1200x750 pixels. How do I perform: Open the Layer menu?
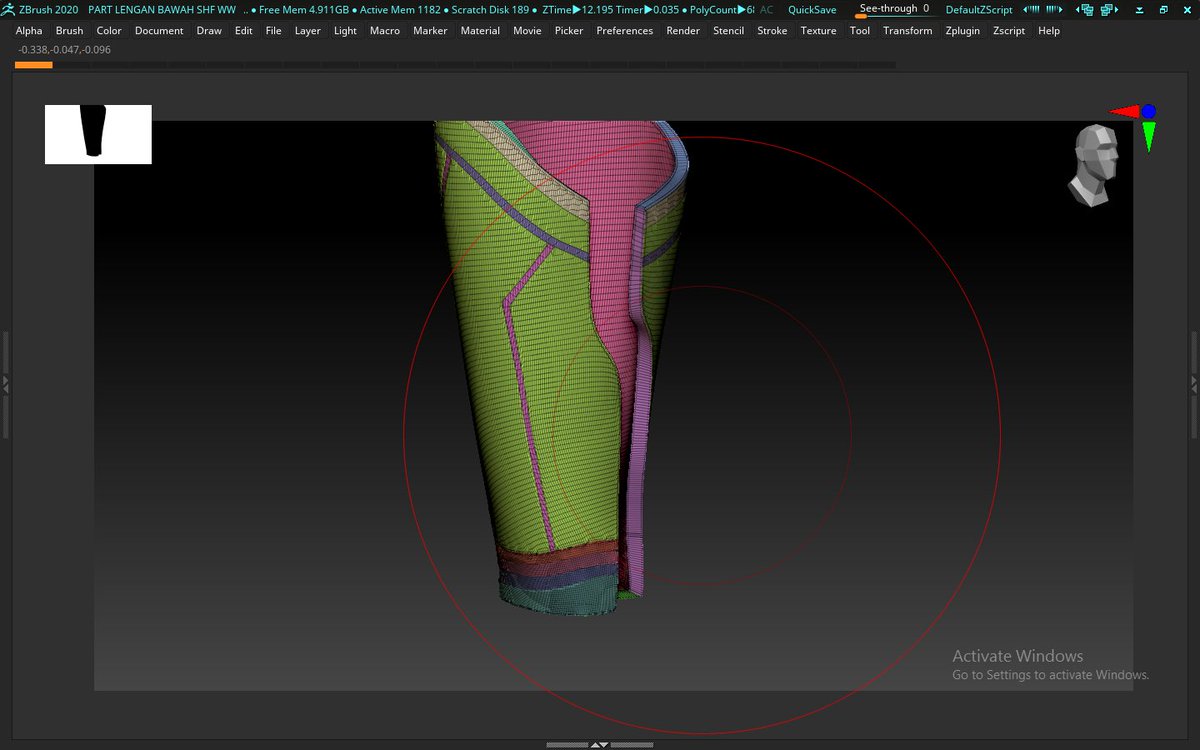tap(308, 31)
